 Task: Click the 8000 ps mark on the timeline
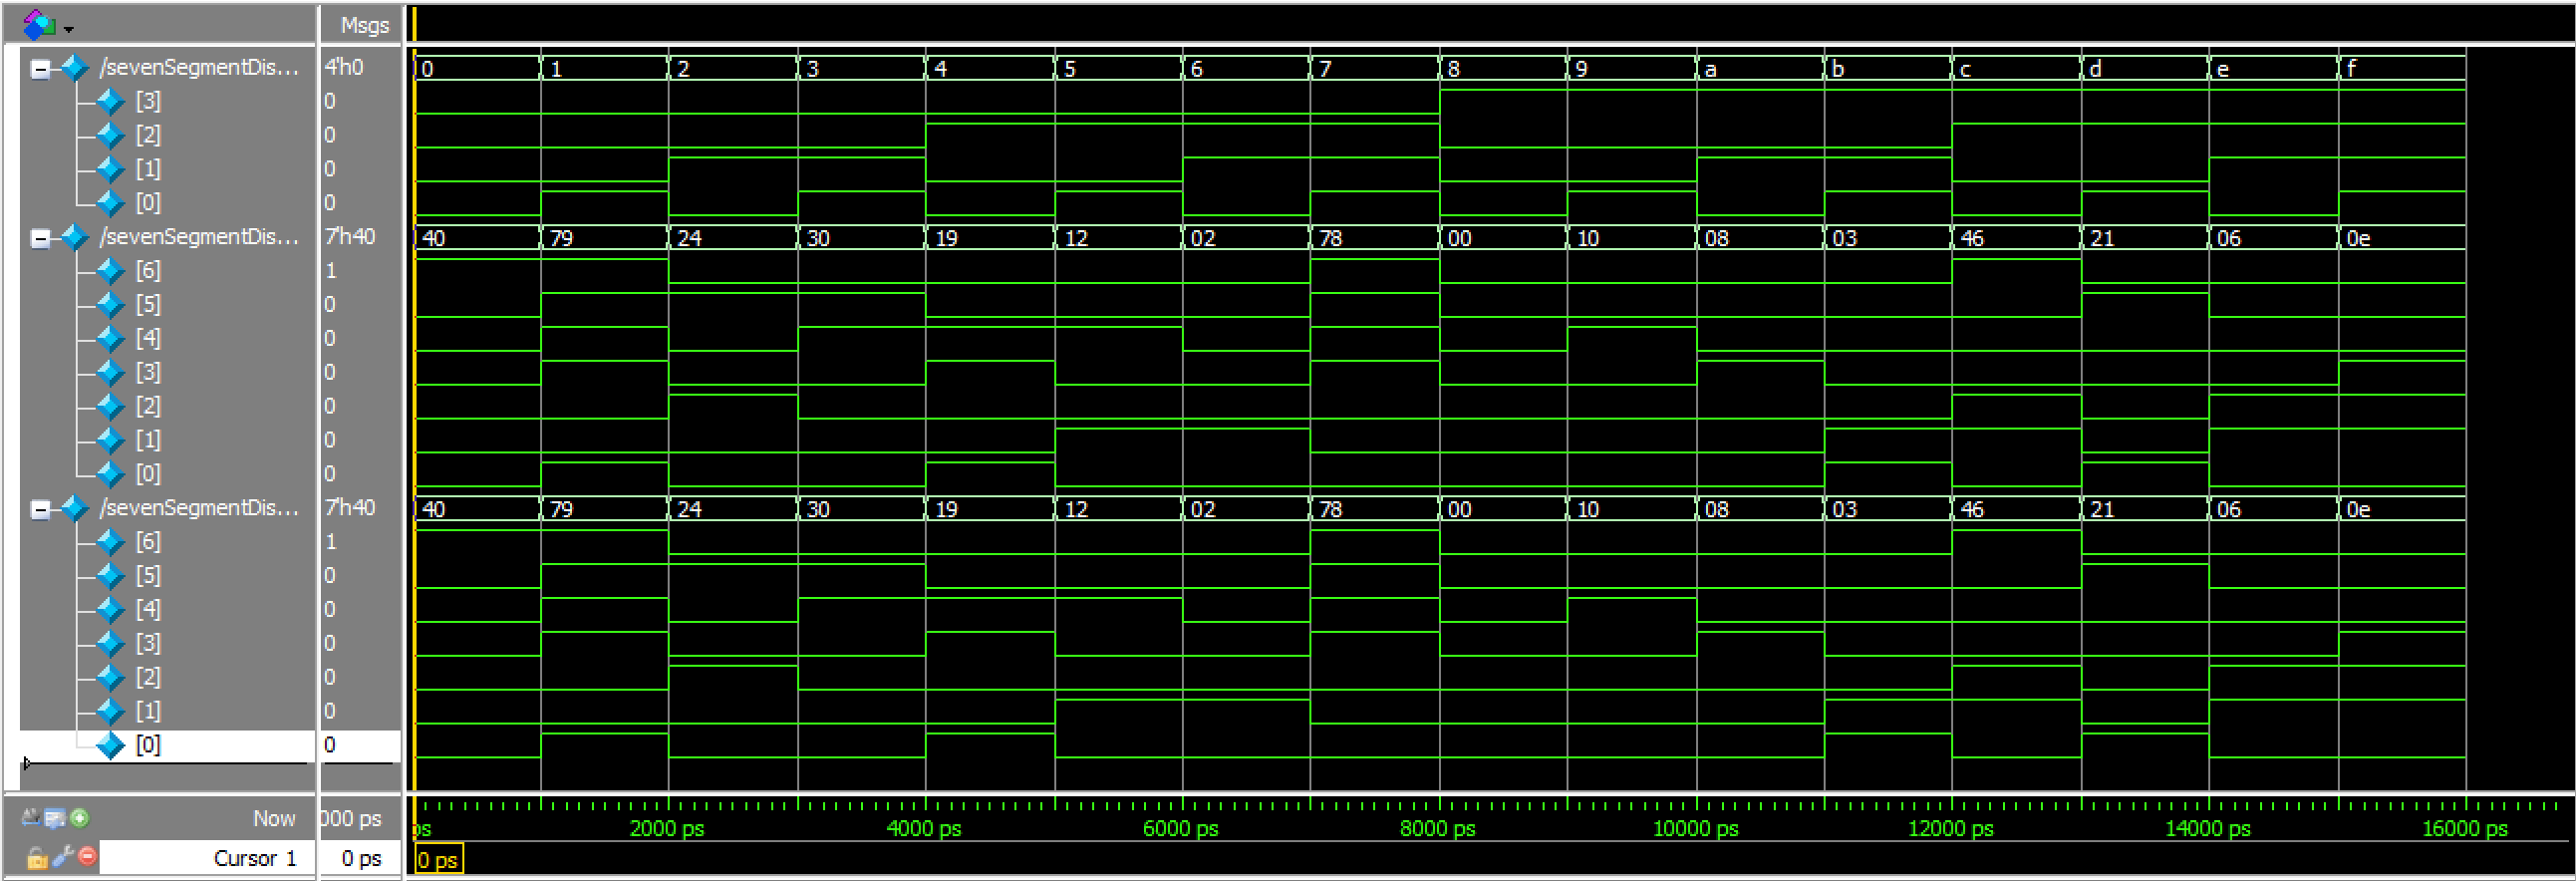pos(1438,828)
